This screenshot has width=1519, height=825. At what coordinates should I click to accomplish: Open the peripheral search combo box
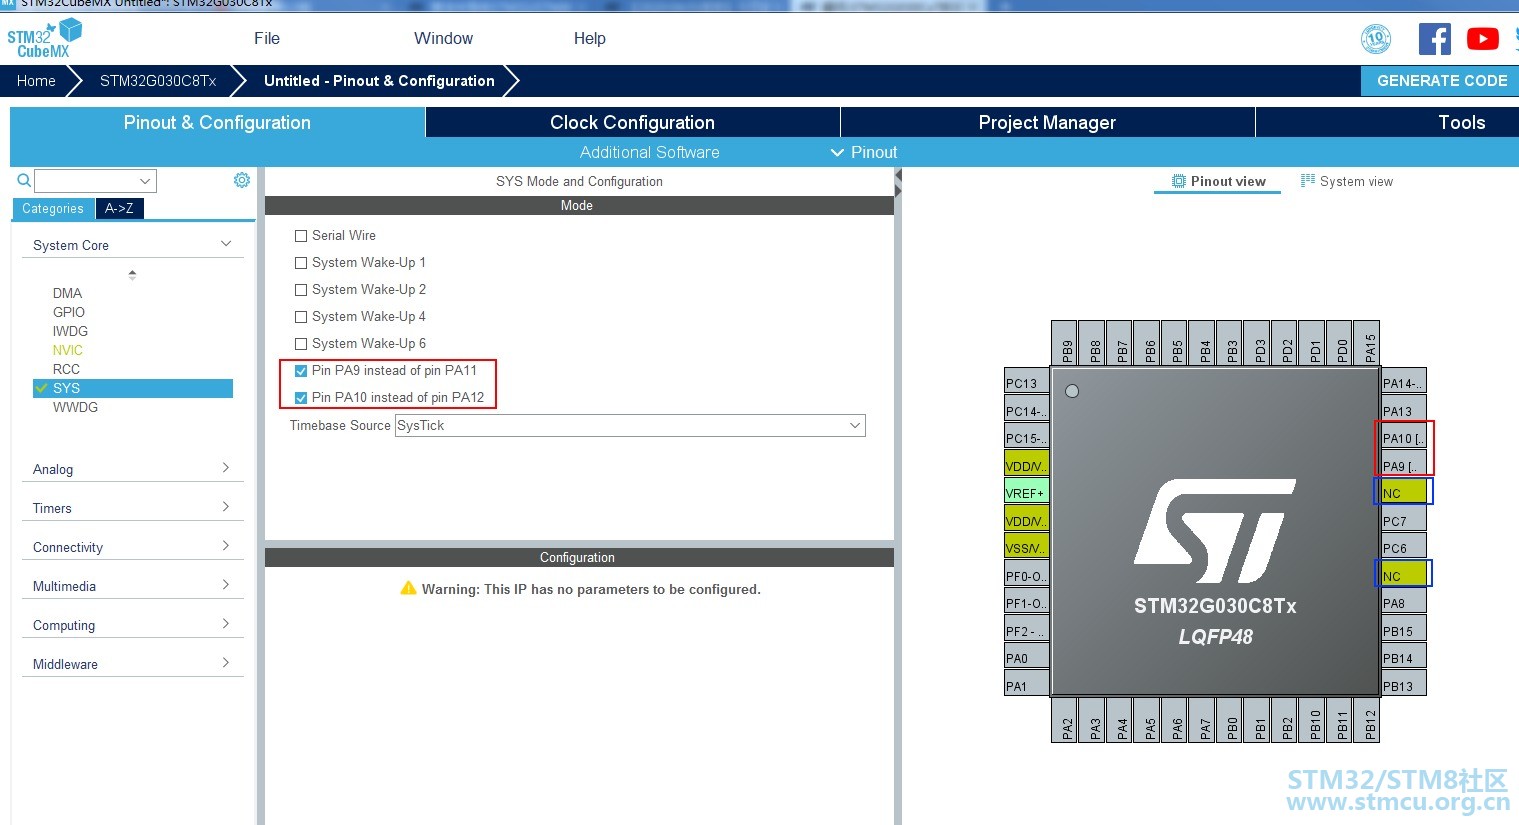coord(95,181)
